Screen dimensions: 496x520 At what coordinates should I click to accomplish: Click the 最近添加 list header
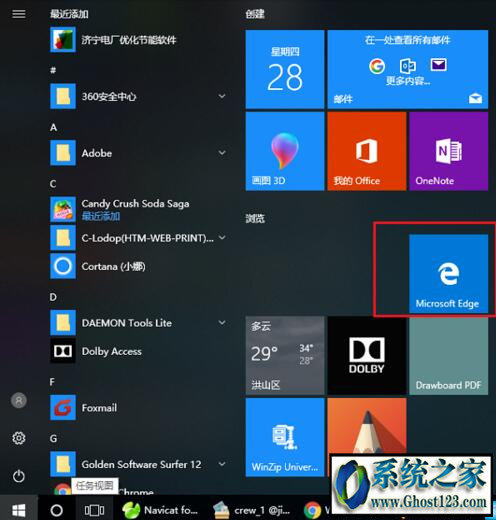(x=69, y=14)
